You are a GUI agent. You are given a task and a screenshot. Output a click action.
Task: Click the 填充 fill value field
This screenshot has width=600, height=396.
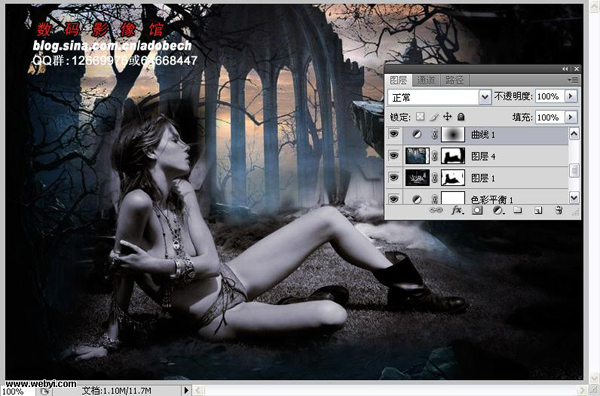549,117
